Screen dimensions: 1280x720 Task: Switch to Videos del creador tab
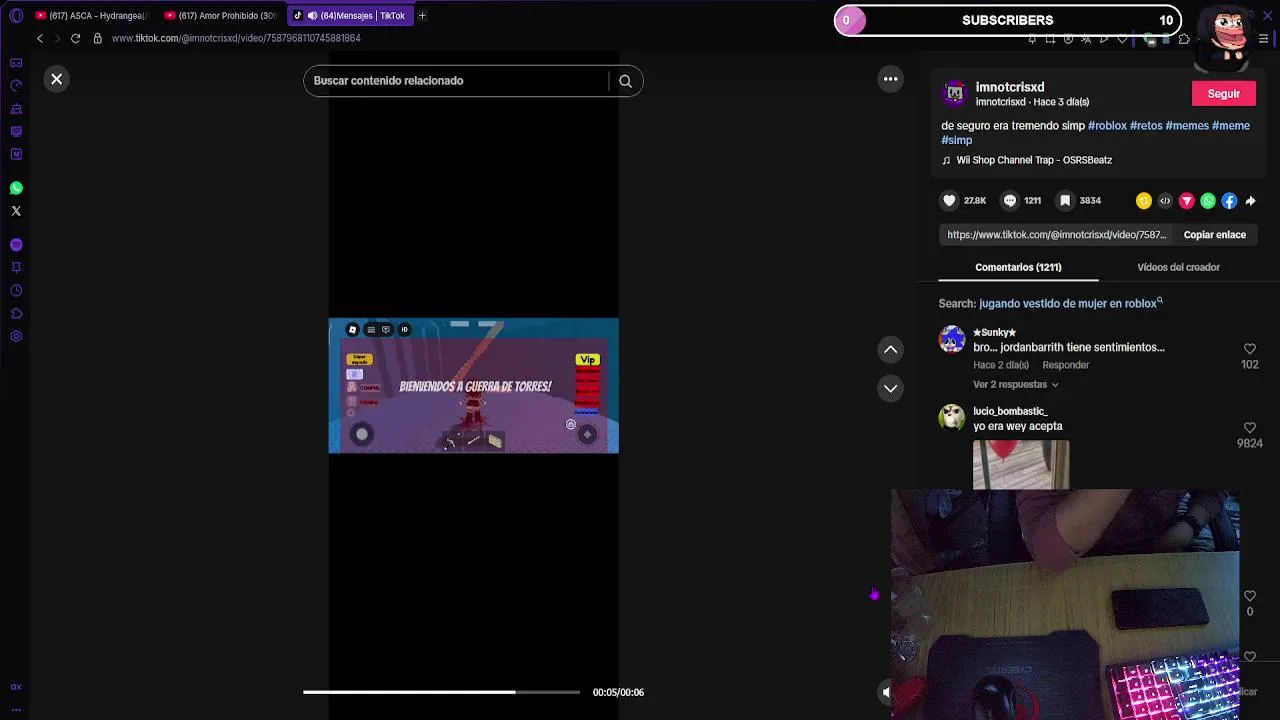coord(1178,267)
